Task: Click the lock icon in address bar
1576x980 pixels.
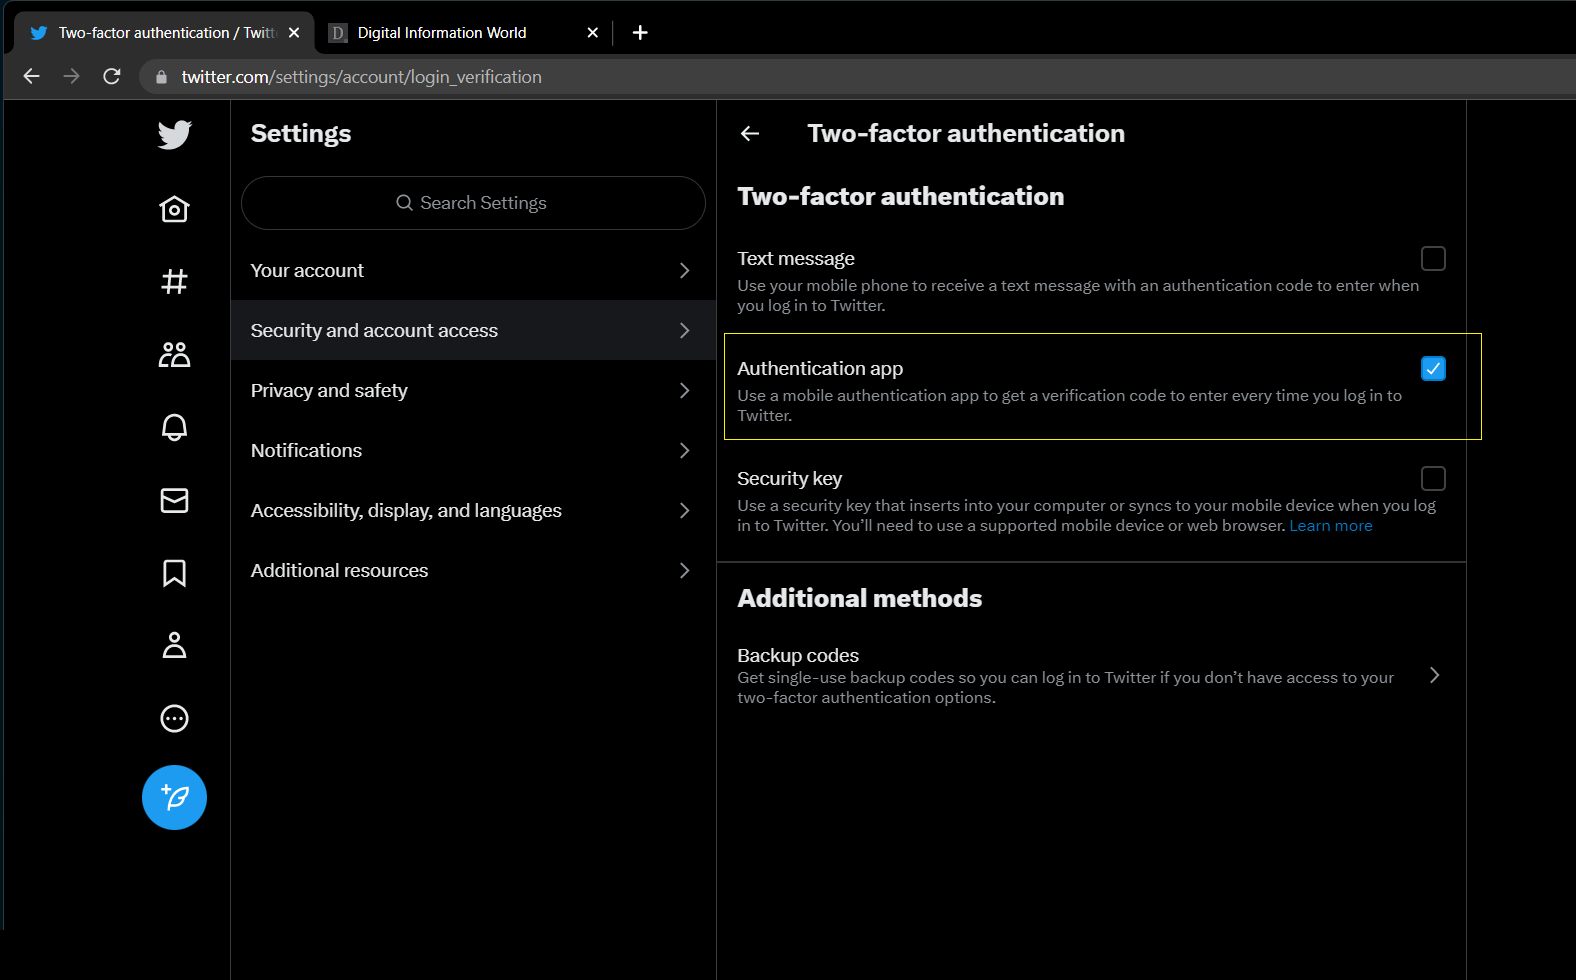Action: coord(161,77)
